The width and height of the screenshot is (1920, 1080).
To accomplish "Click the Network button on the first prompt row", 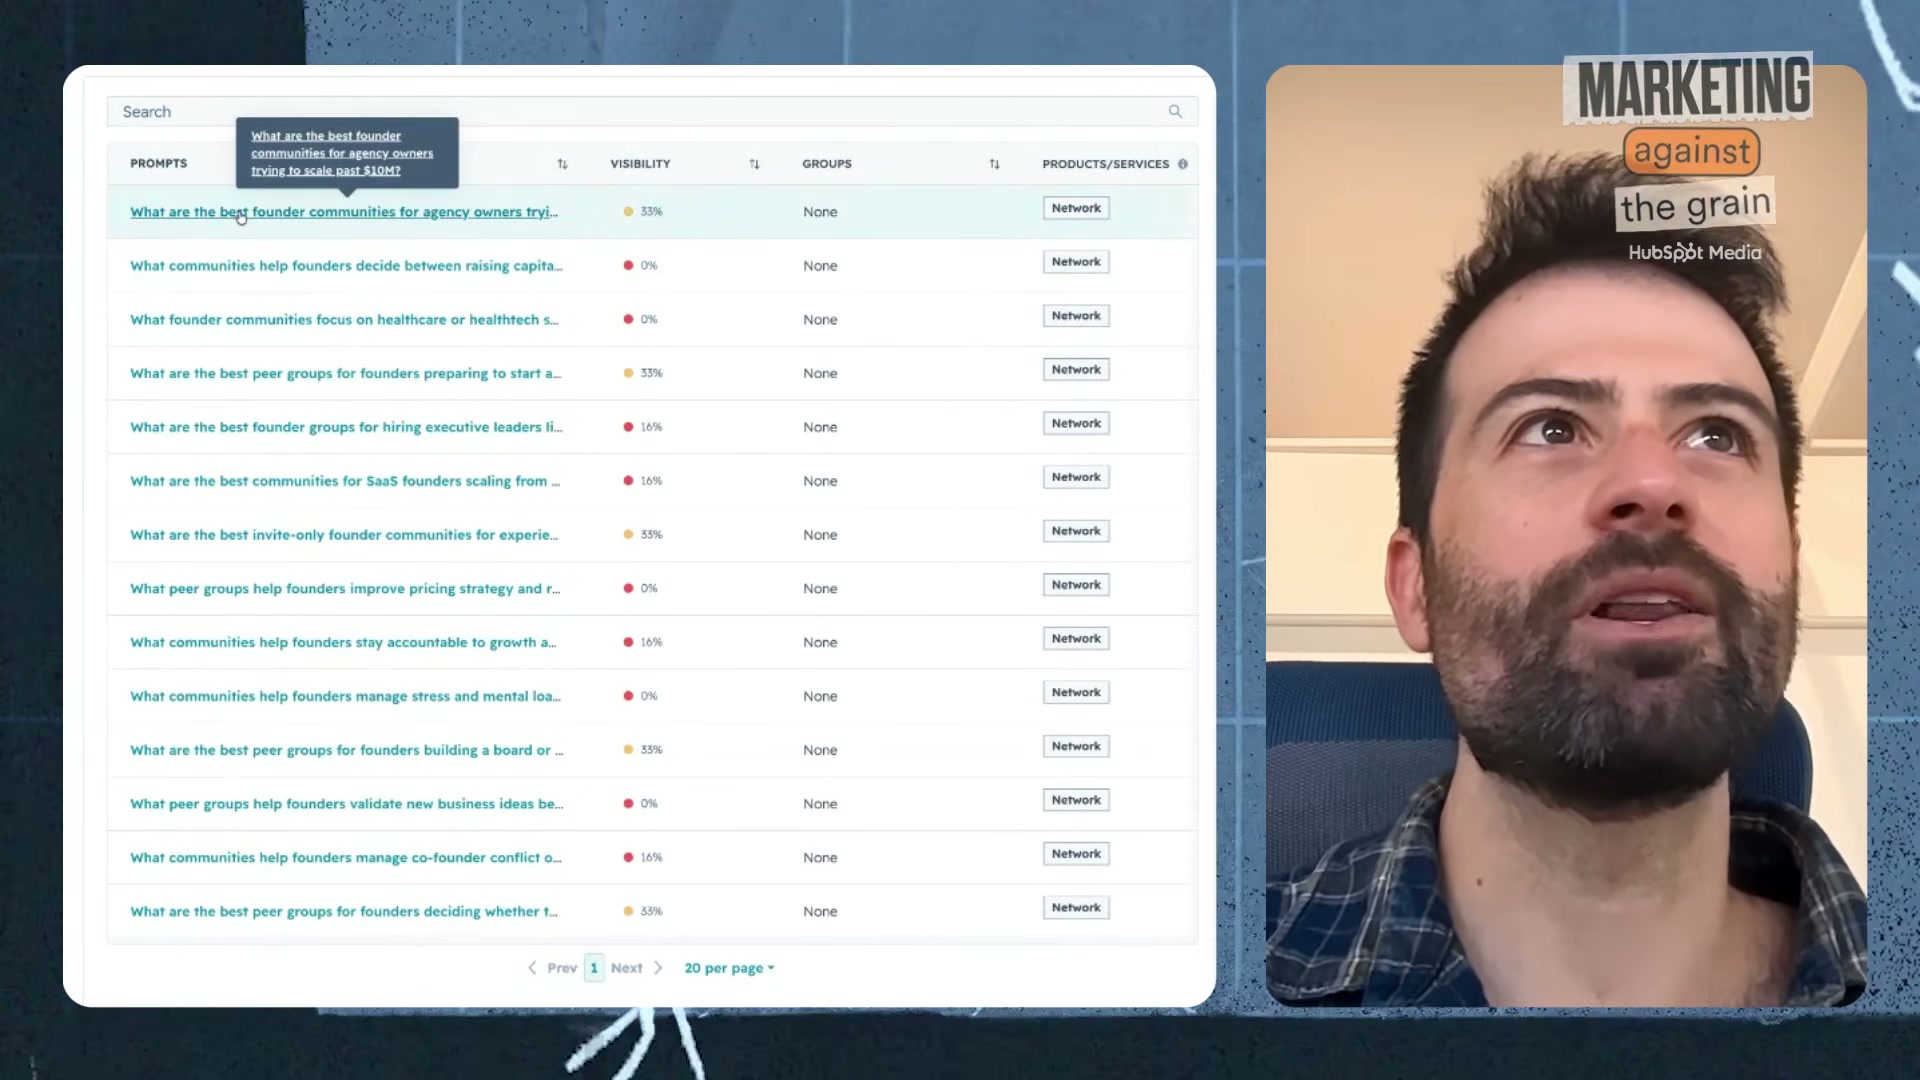I will pos(1075,207).
